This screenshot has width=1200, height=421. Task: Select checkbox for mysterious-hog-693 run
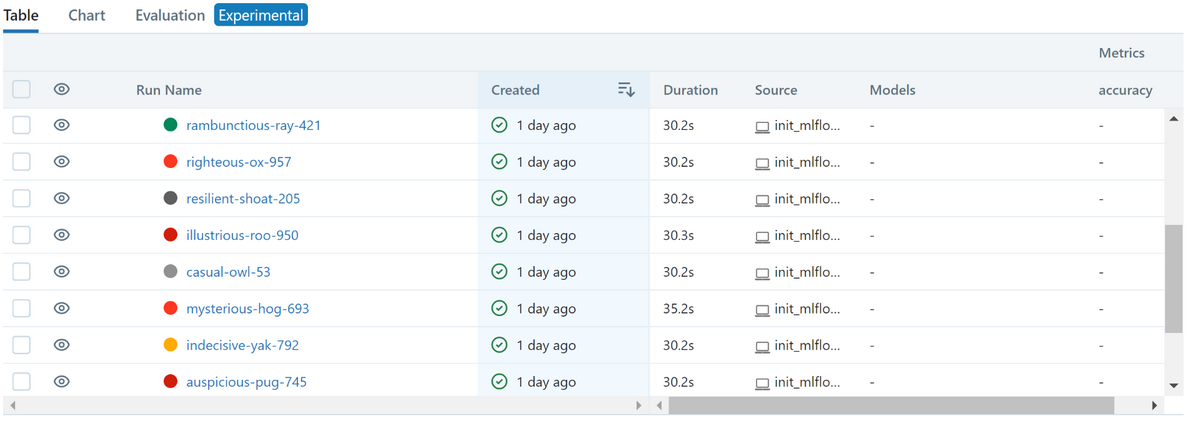click(x=21, y=308)
